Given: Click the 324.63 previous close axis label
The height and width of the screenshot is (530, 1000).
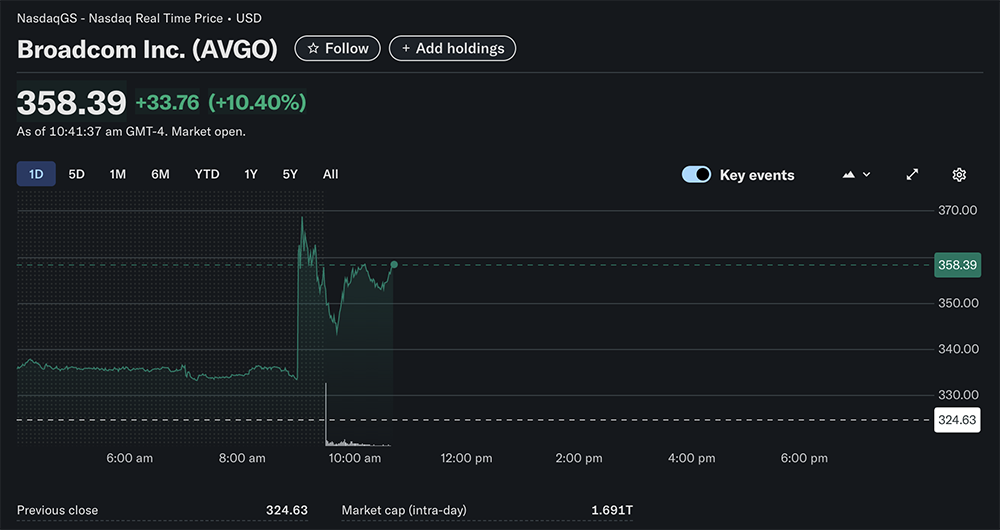Looking at the screenshot, I should pos(957,420).
